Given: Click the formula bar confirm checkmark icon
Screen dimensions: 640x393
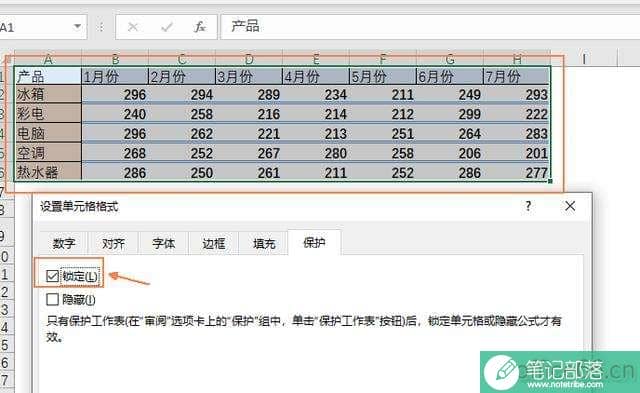Looking at the screenshot, I should [x=167, y=27].
